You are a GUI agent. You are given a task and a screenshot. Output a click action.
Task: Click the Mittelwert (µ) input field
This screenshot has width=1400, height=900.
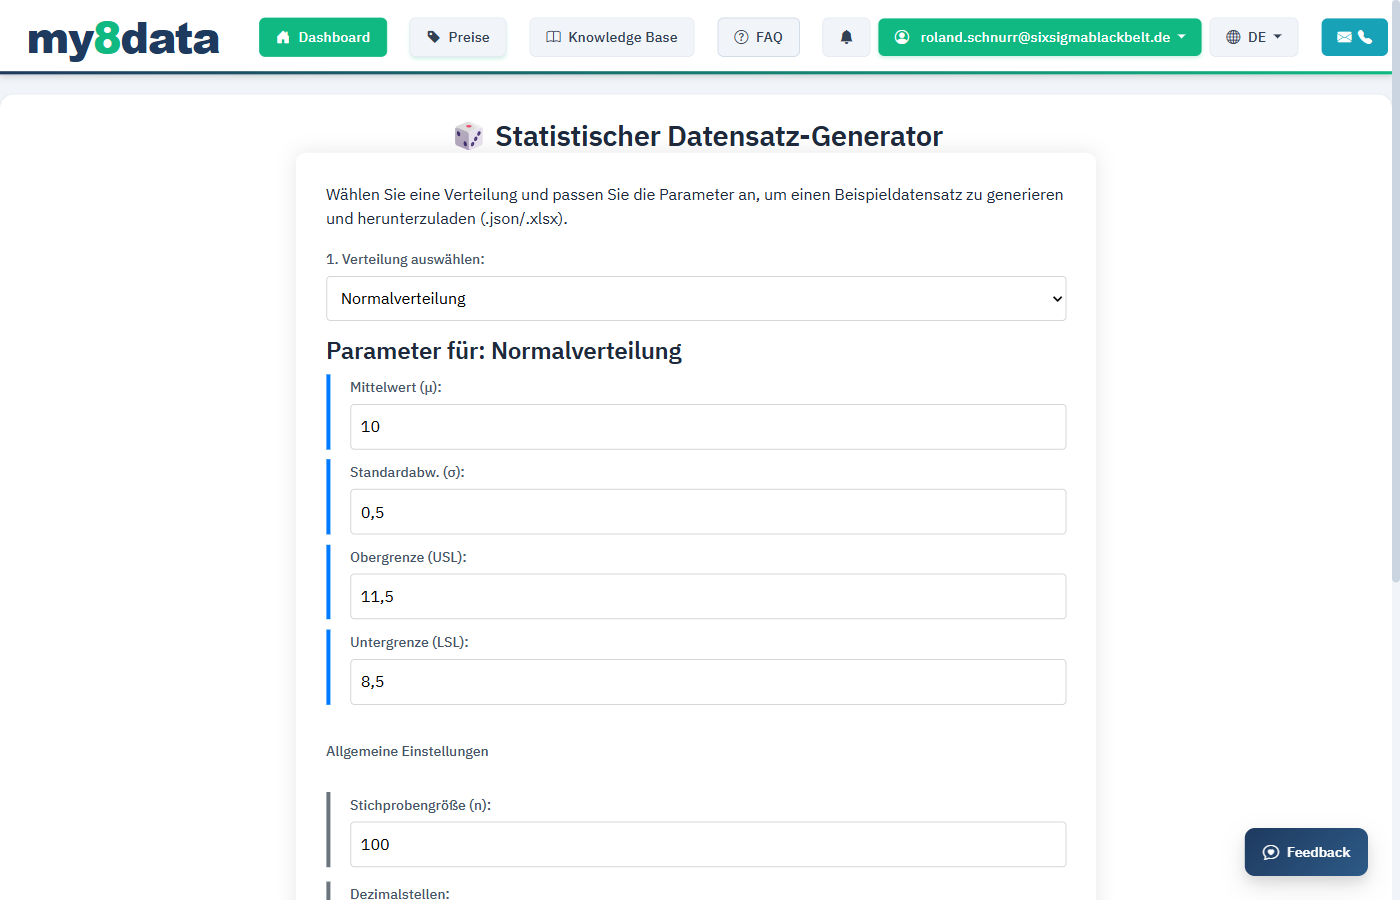pos(708,427)
